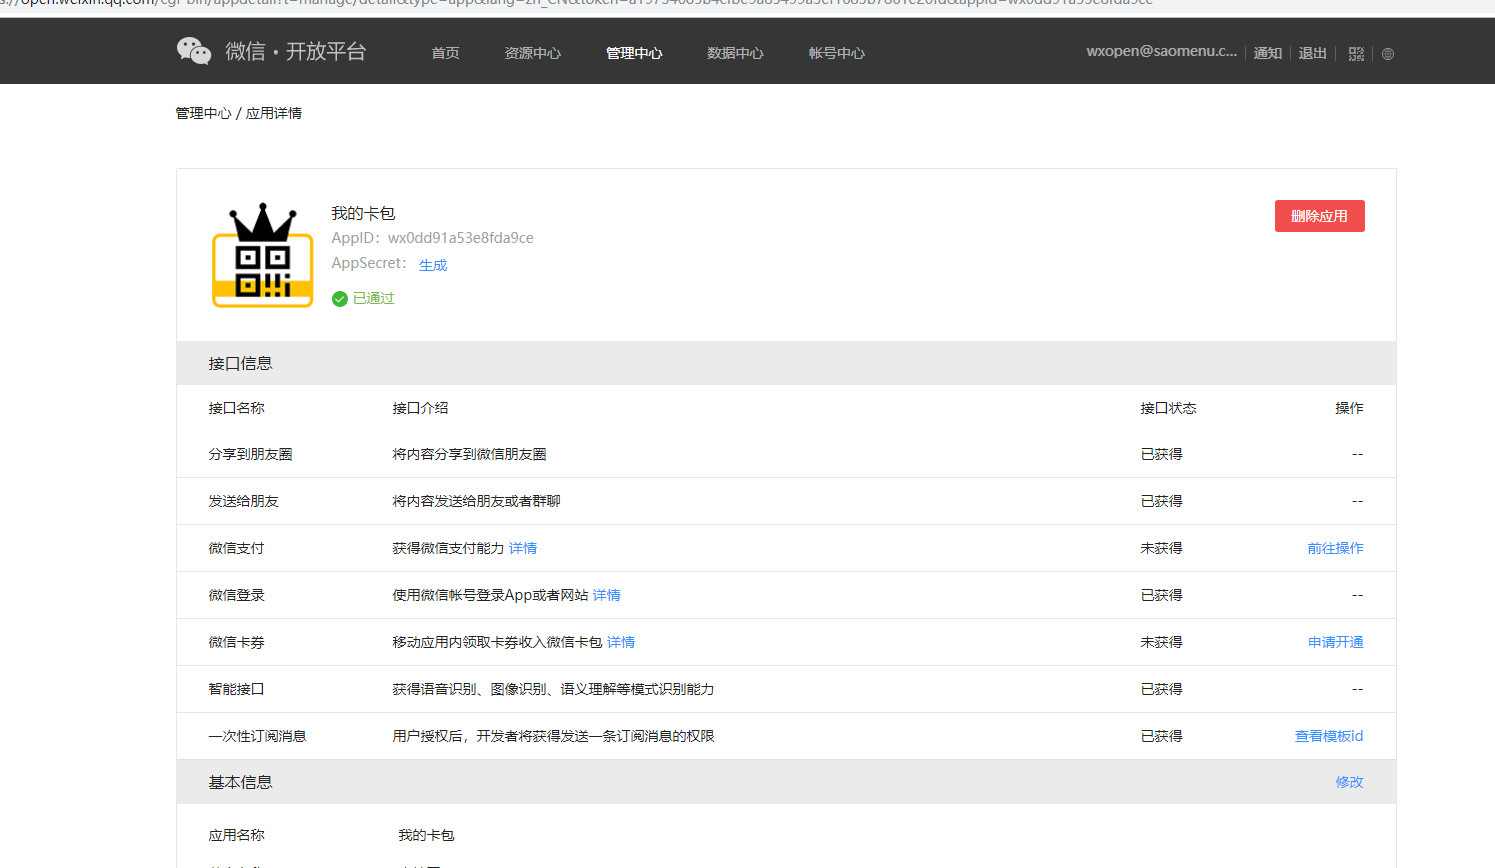The image size is (1495, 868).
Task: Click the AppID text wx0dd91a53e8fda9ce
Action: coord(461,238)
